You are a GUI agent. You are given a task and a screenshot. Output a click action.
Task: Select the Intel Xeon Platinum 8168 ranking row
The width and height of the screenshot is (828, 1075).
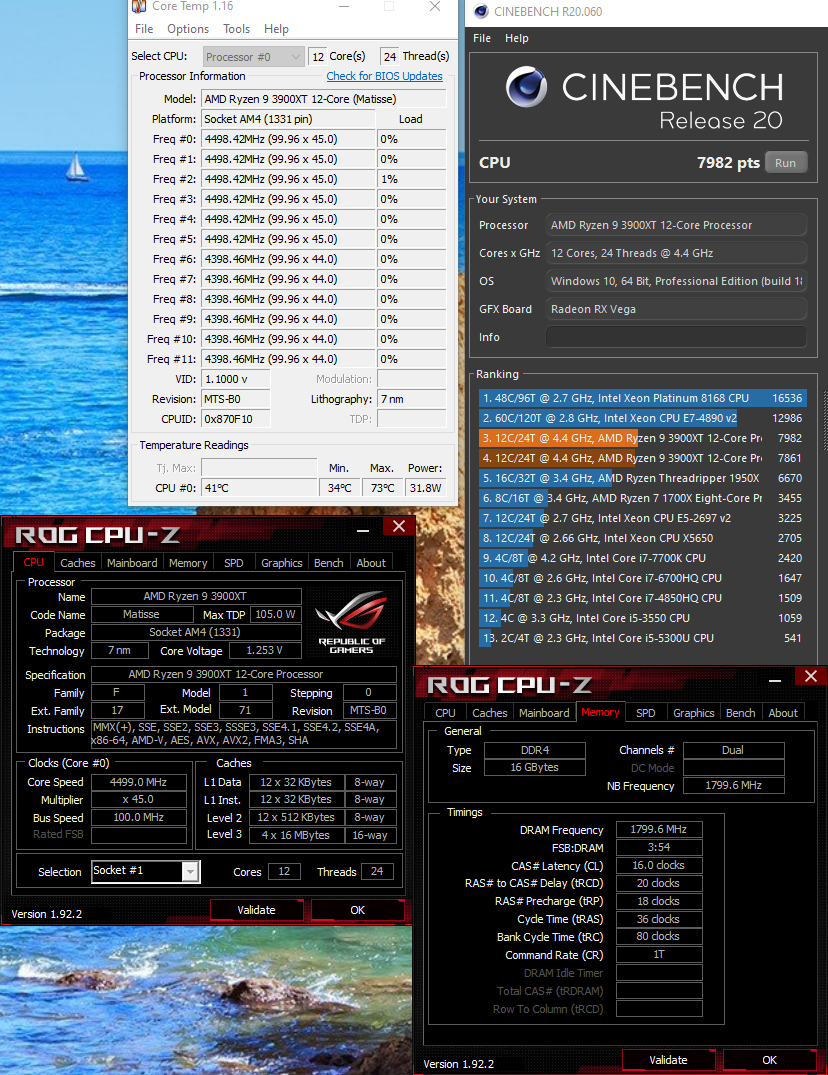(642, 398)
